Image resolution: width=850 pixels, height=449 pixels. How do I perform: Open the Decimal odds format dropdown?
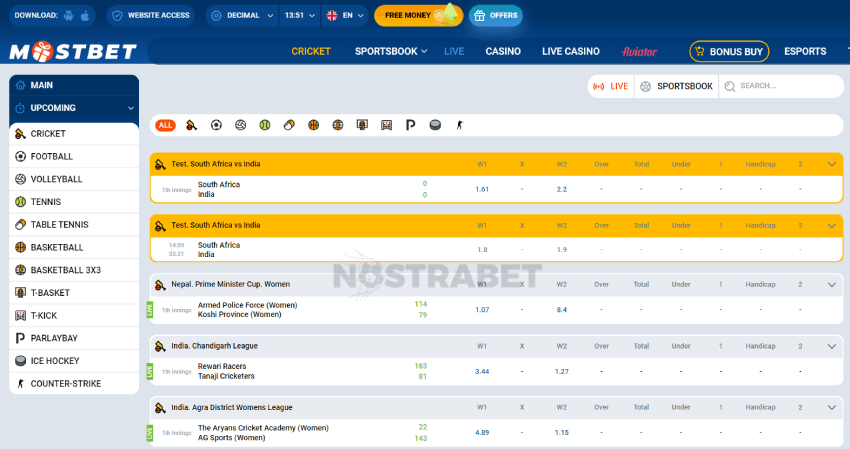pos(242,15)
